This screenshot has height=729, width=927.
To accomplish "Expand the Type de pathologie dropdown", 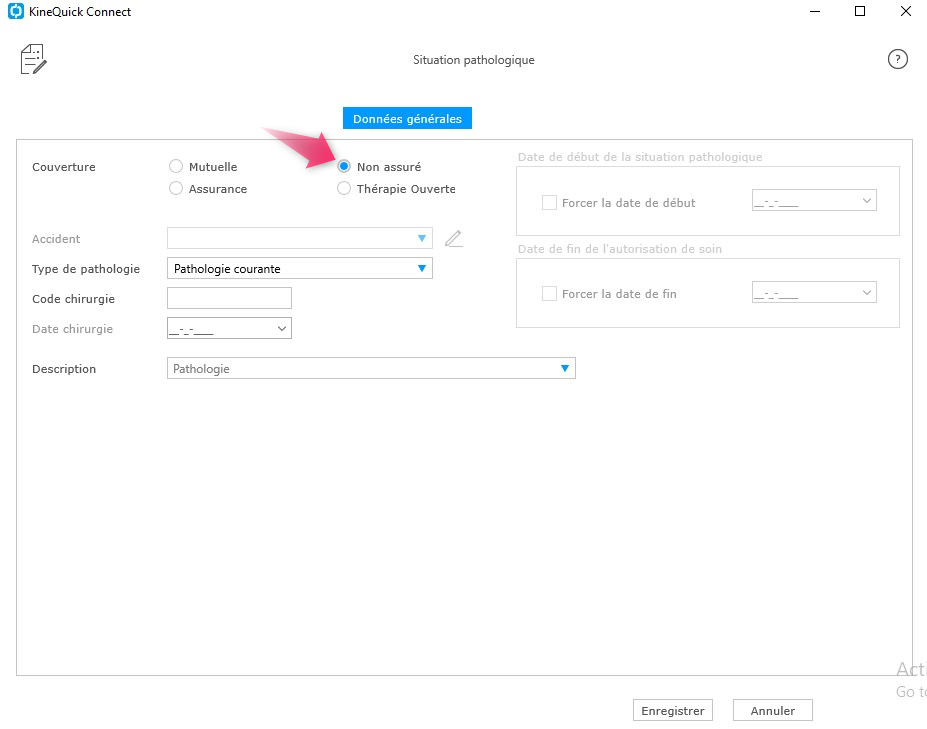I will coord(422,268).
